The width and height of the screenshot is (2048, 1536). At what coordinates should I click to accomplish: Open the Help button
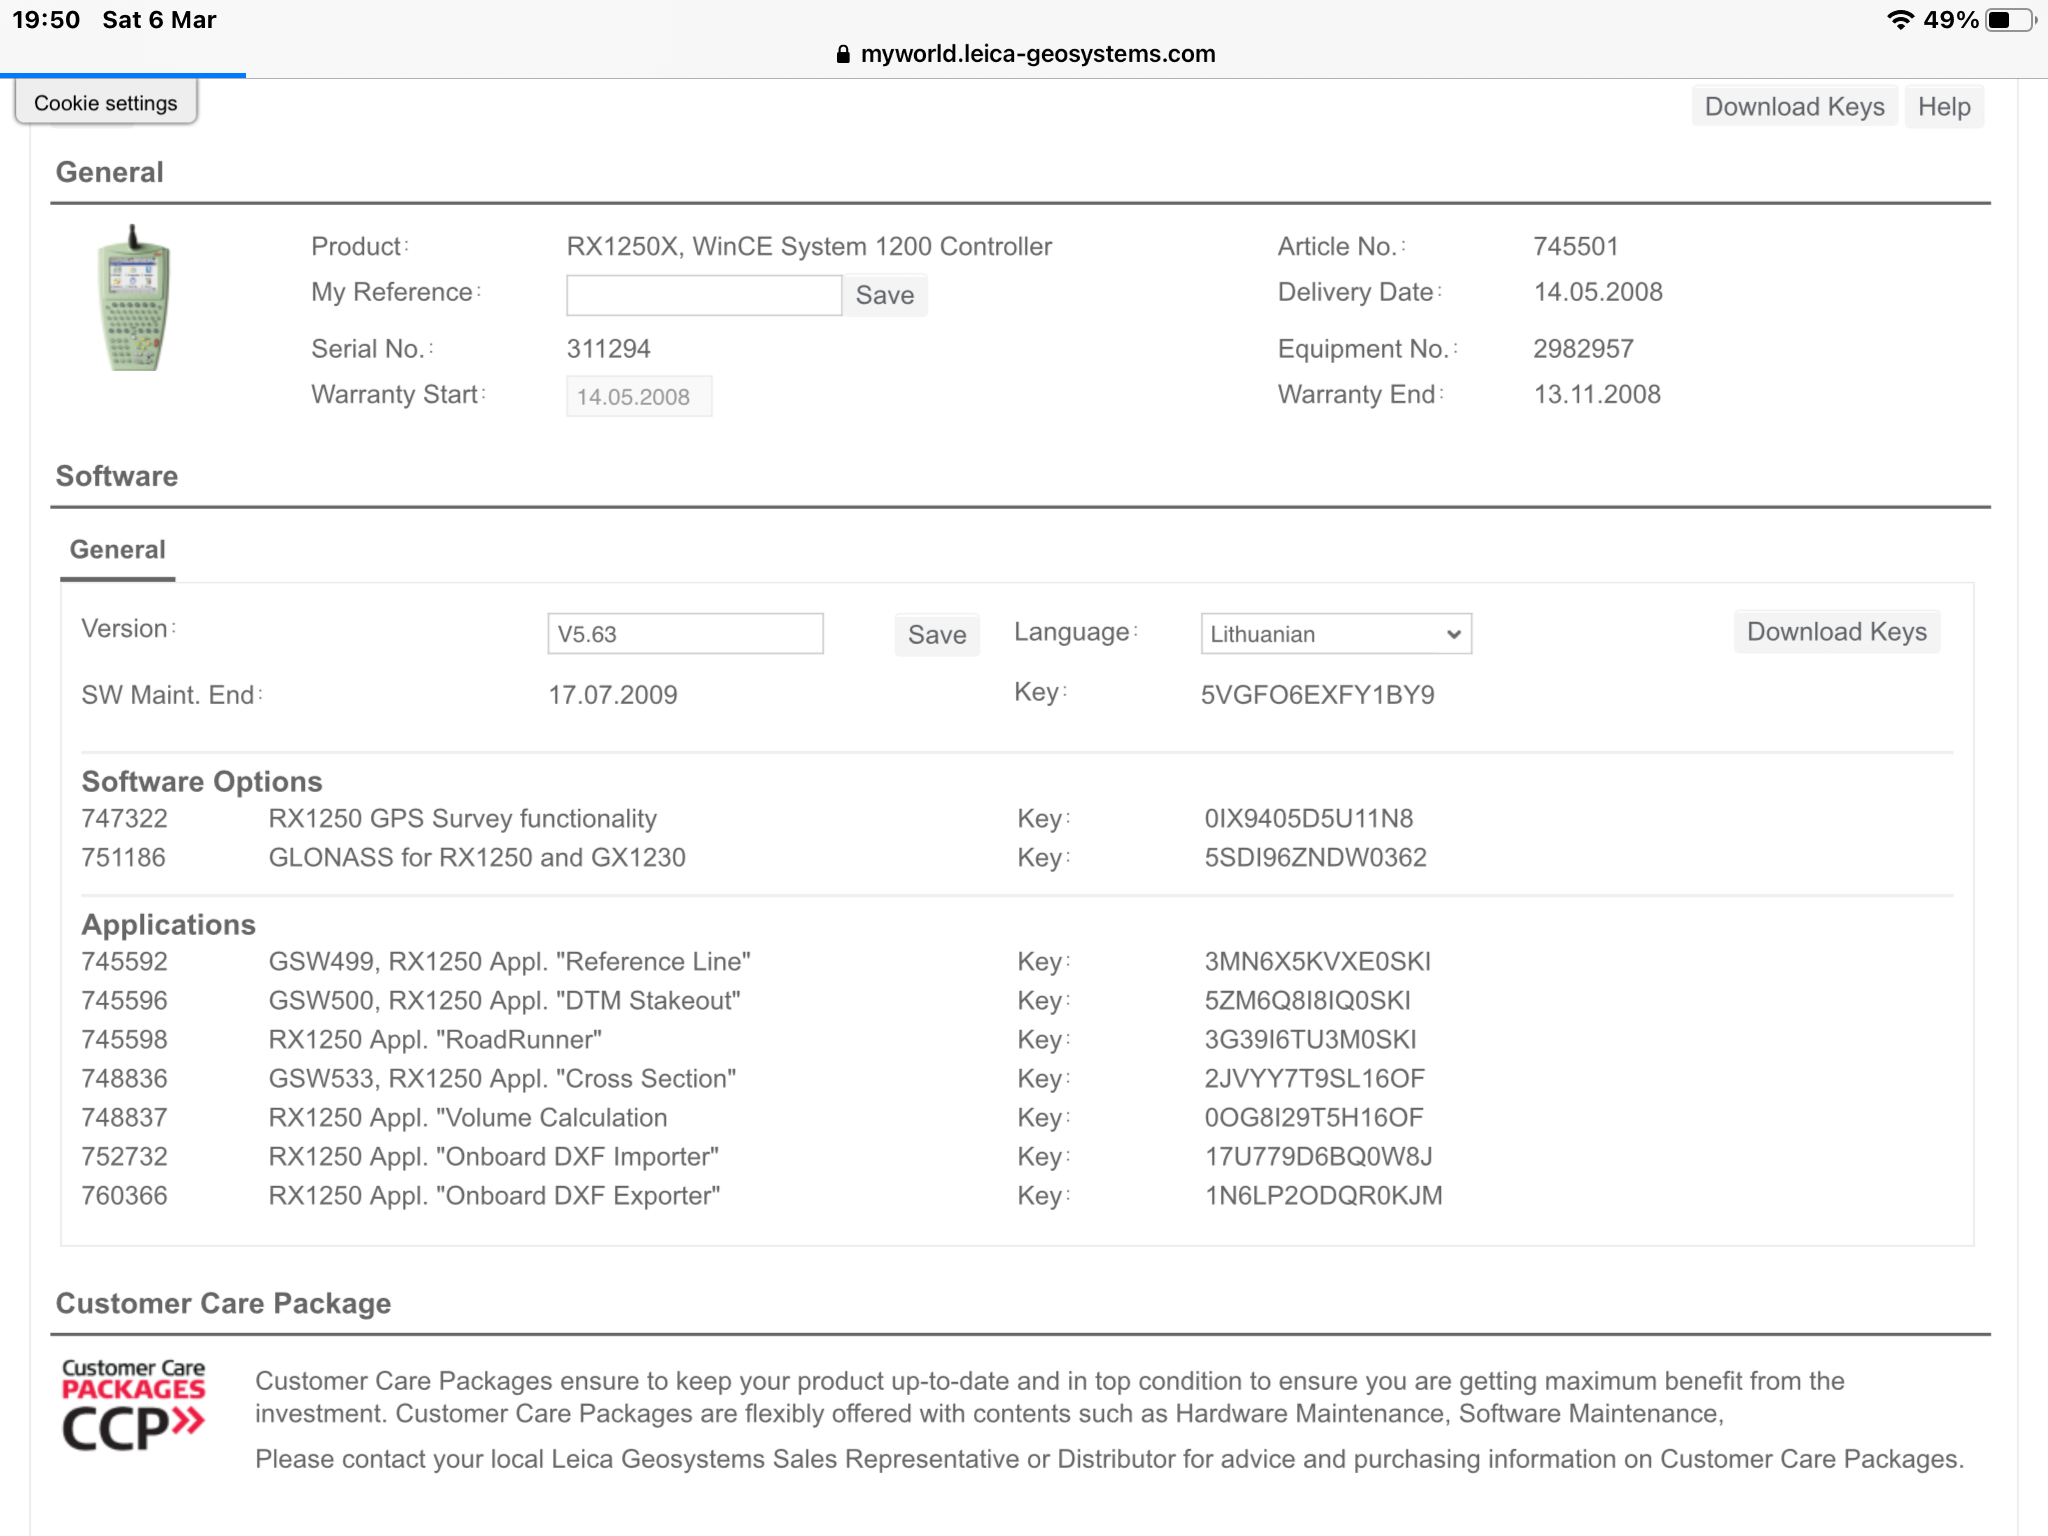(1943, 107)
